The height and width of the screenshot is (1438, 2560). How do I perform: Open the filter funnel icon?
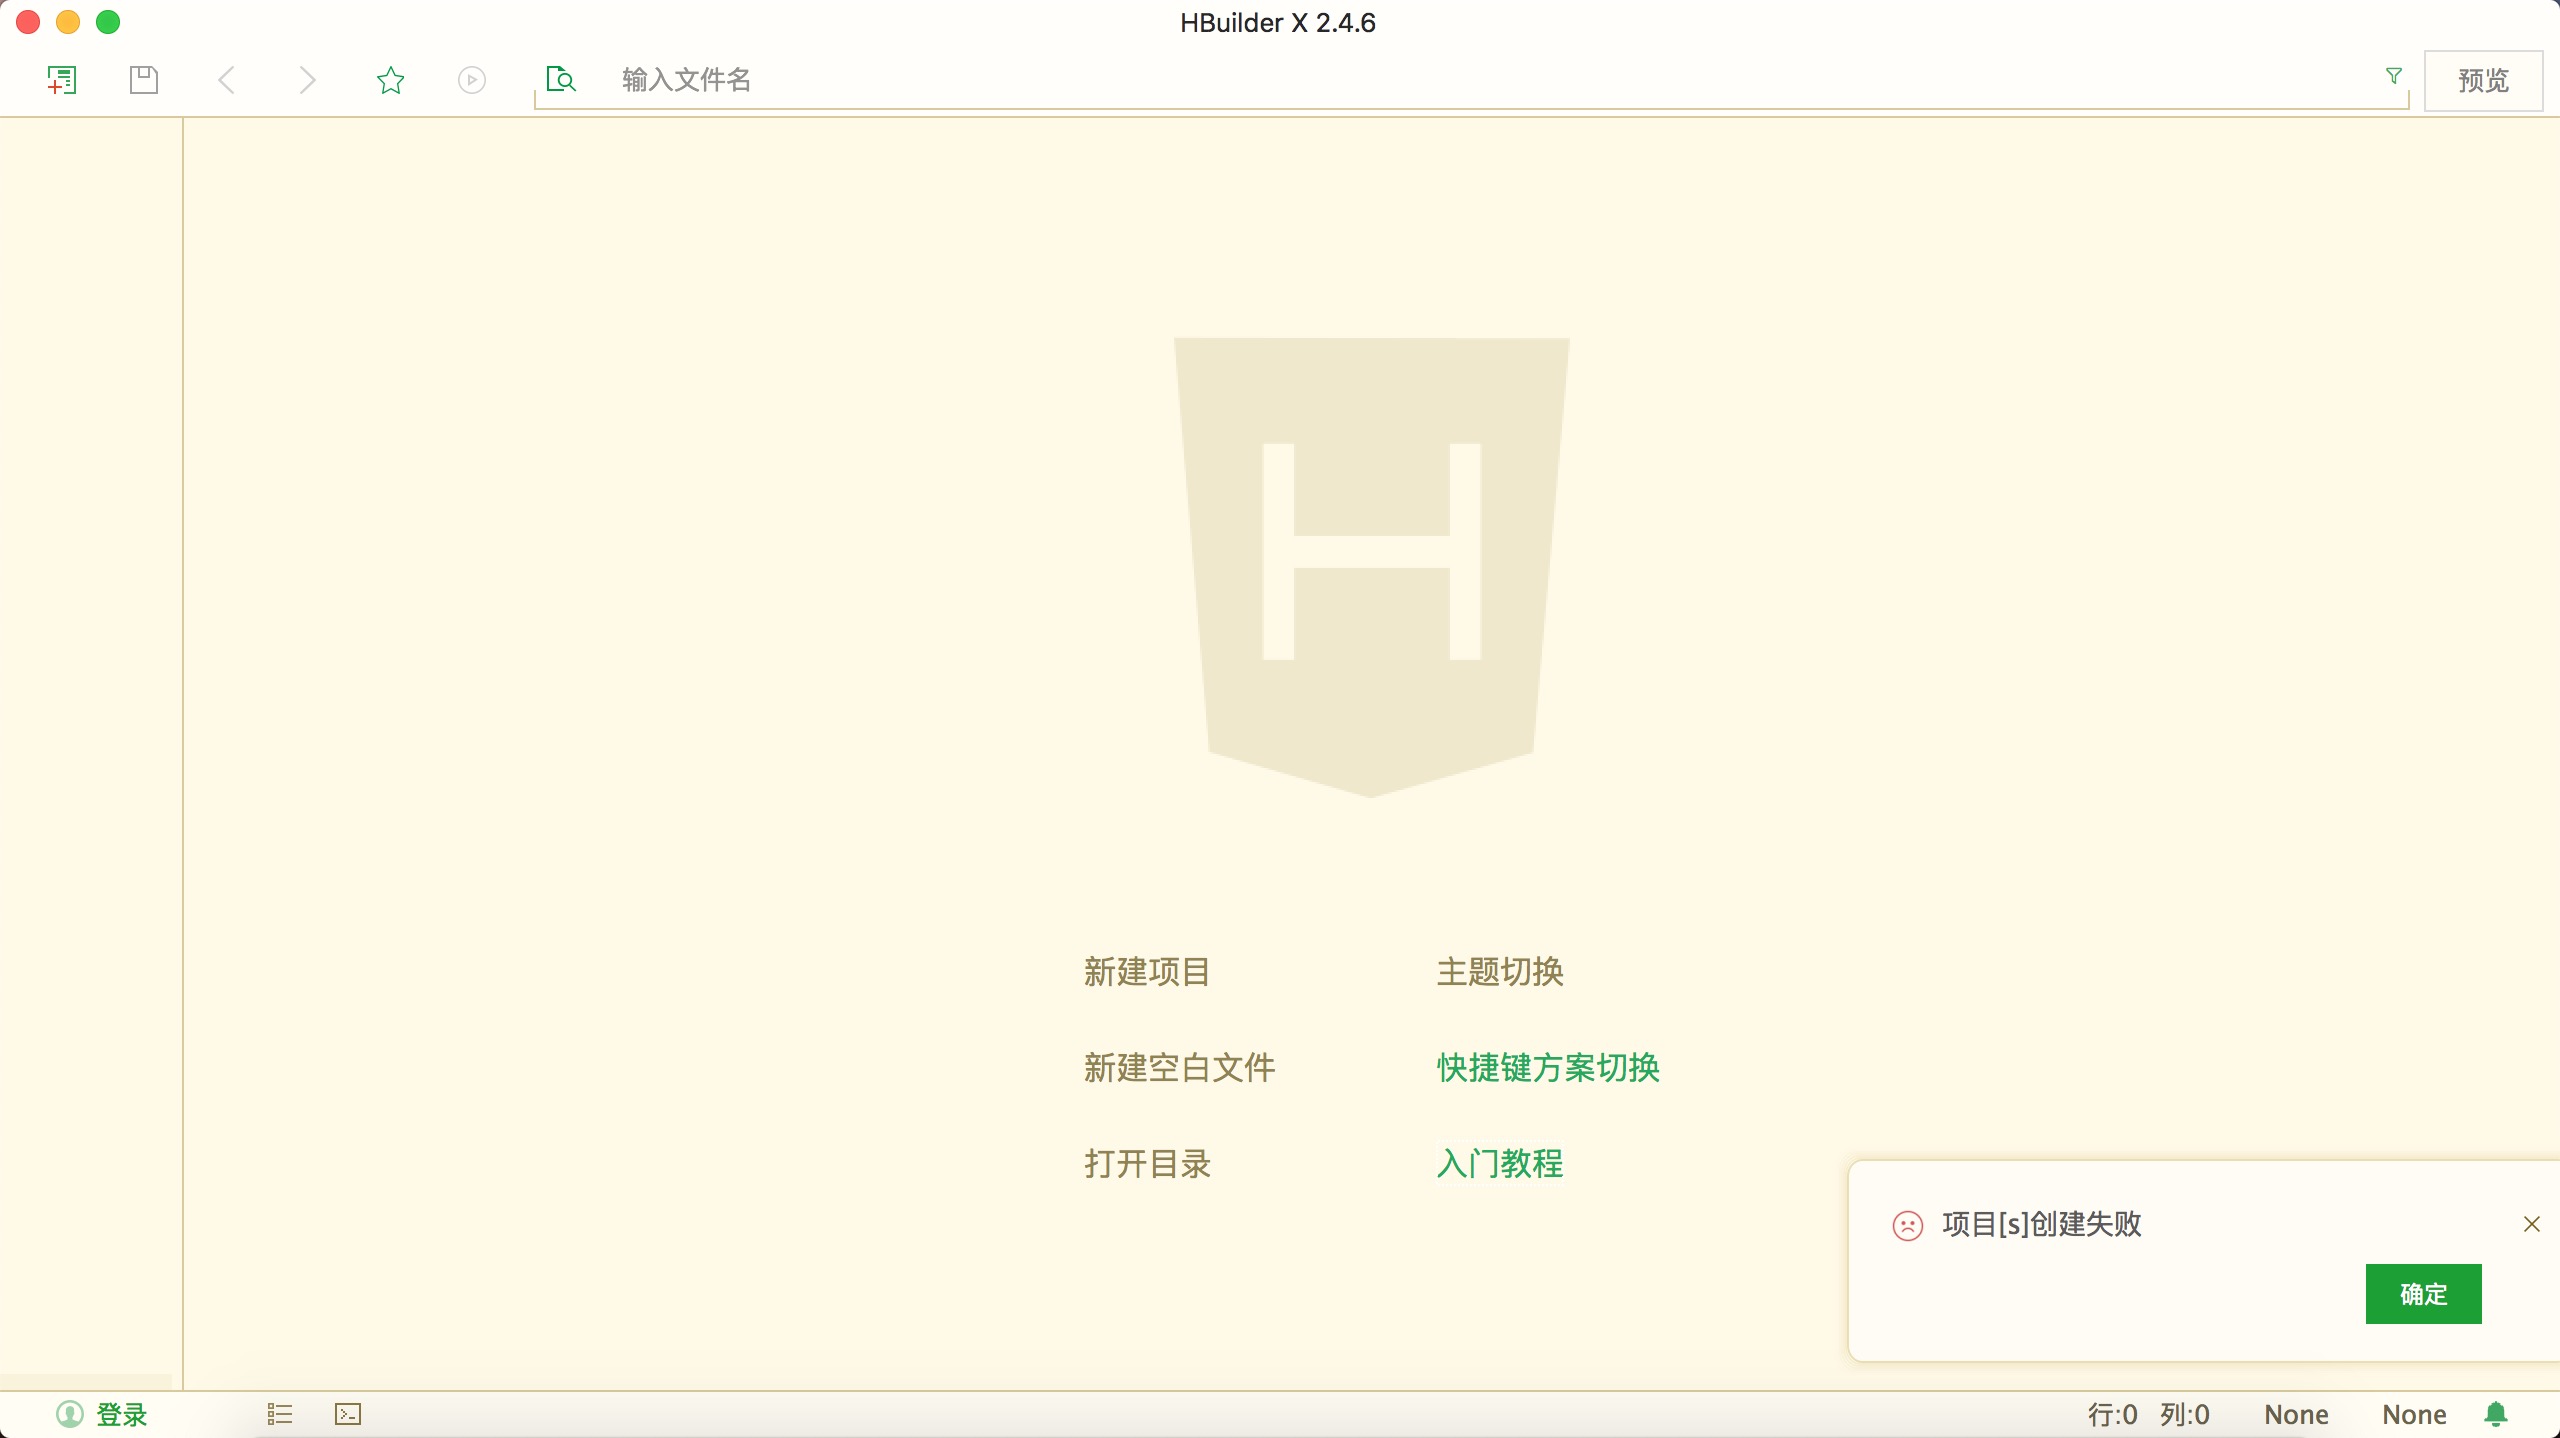pyautogui.click(x=2393, y=76)
